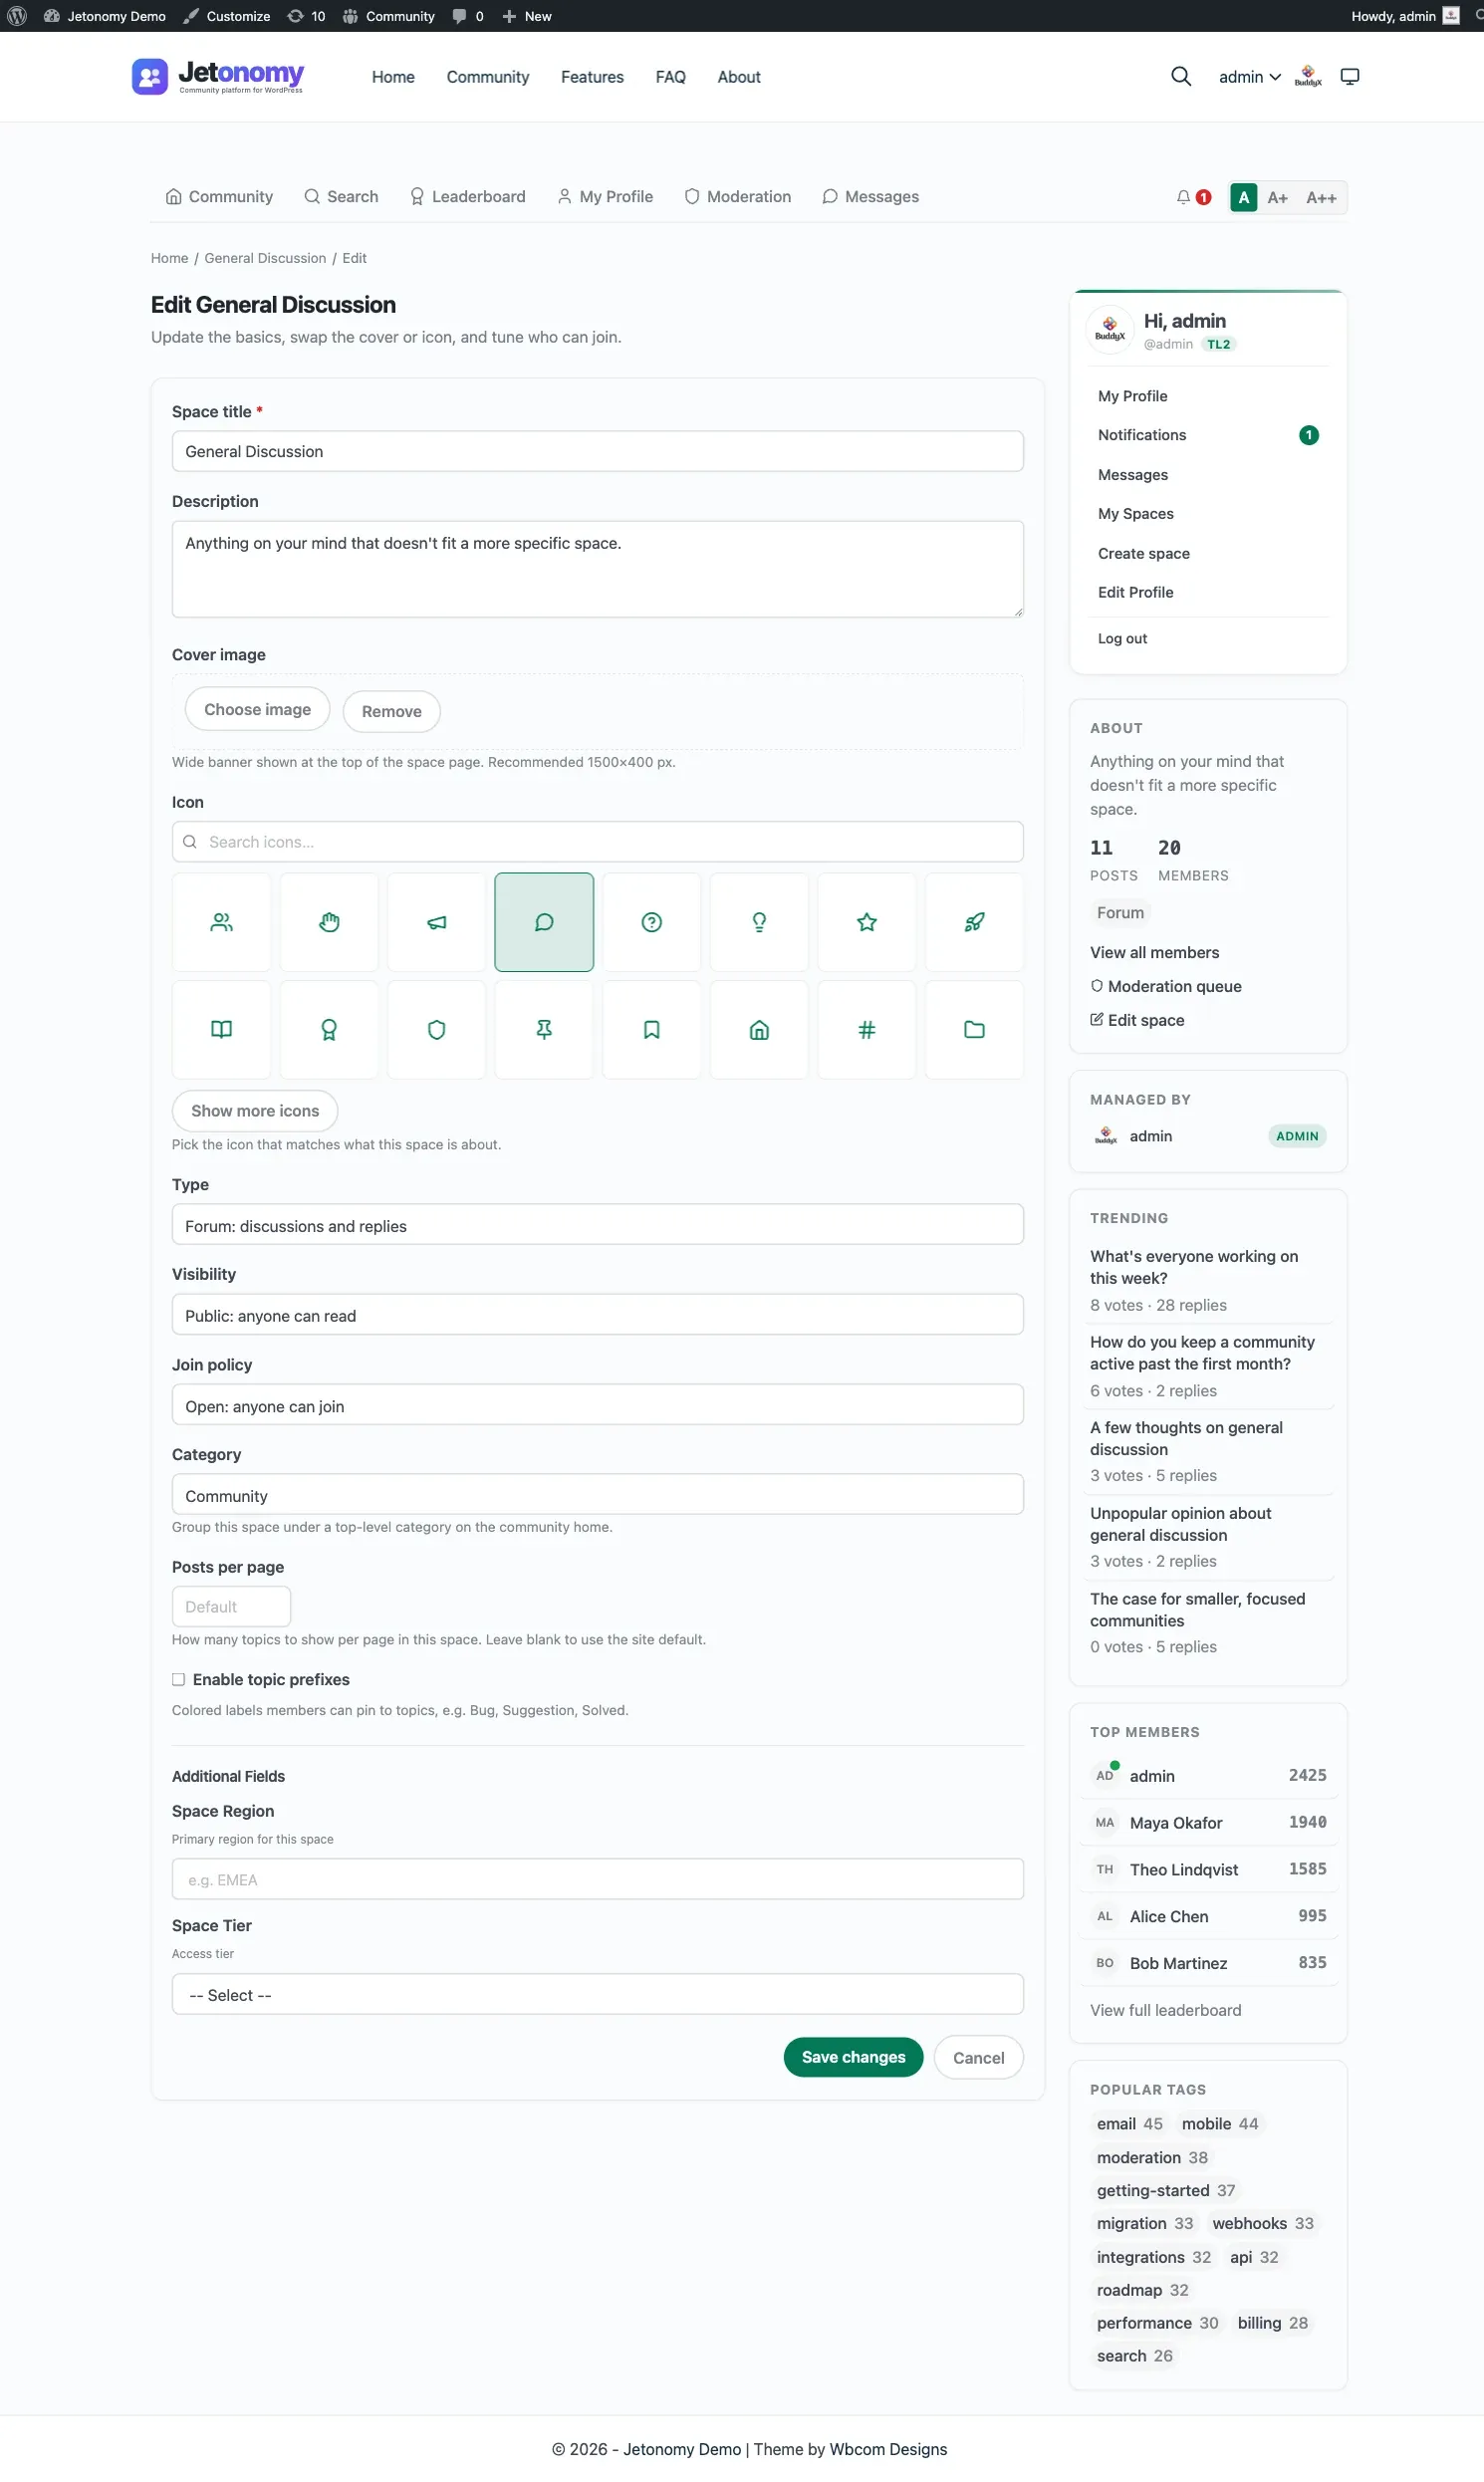Open the notifications bell
Screen dimensions: 1484x2482
[x=1183, y=197]
